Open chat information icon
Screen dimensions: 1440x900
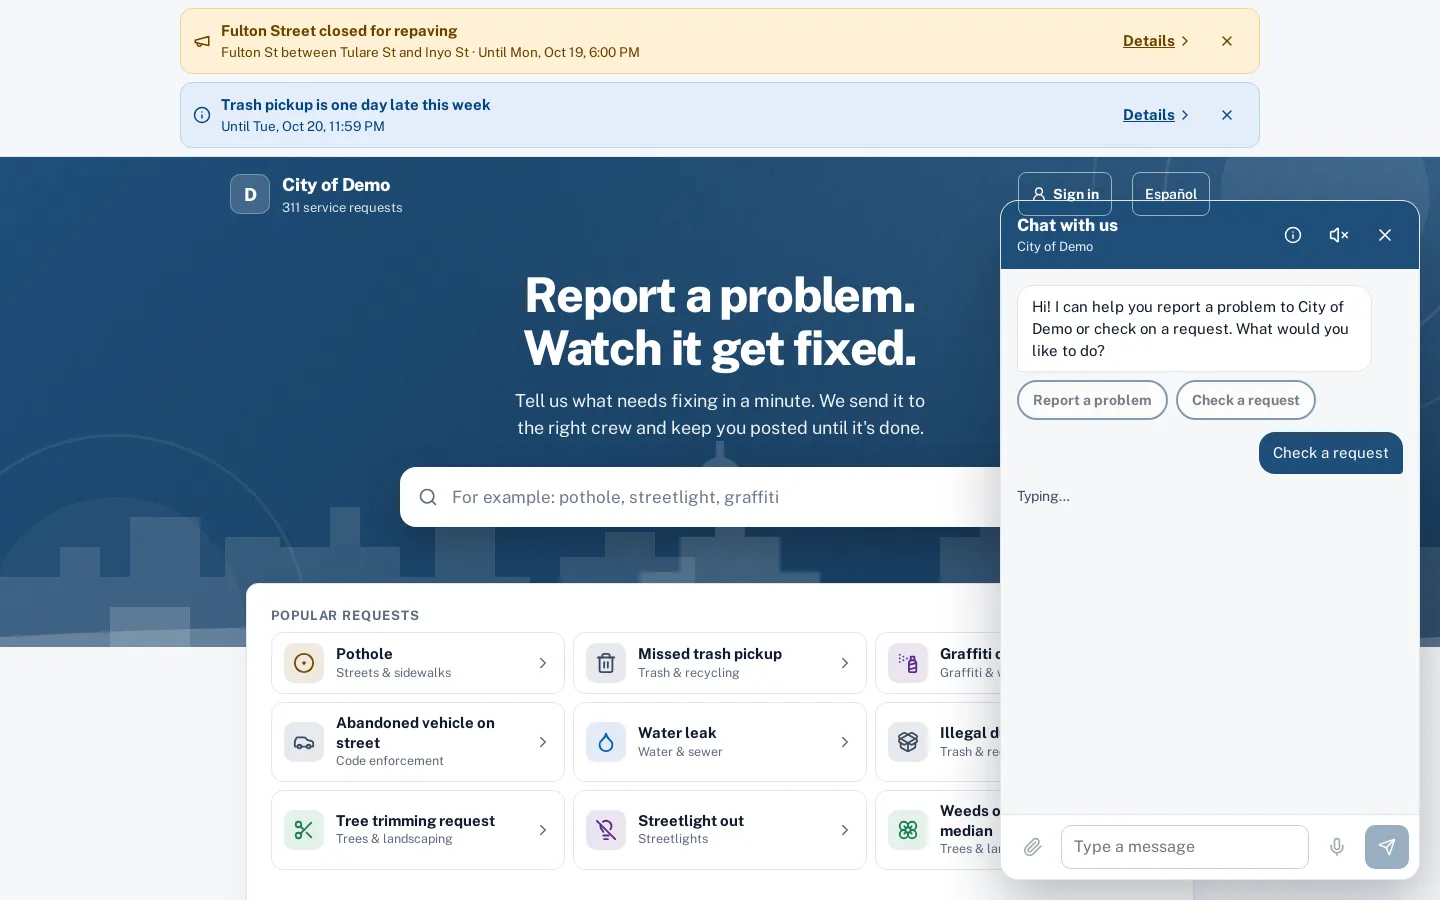point(1293,235)
